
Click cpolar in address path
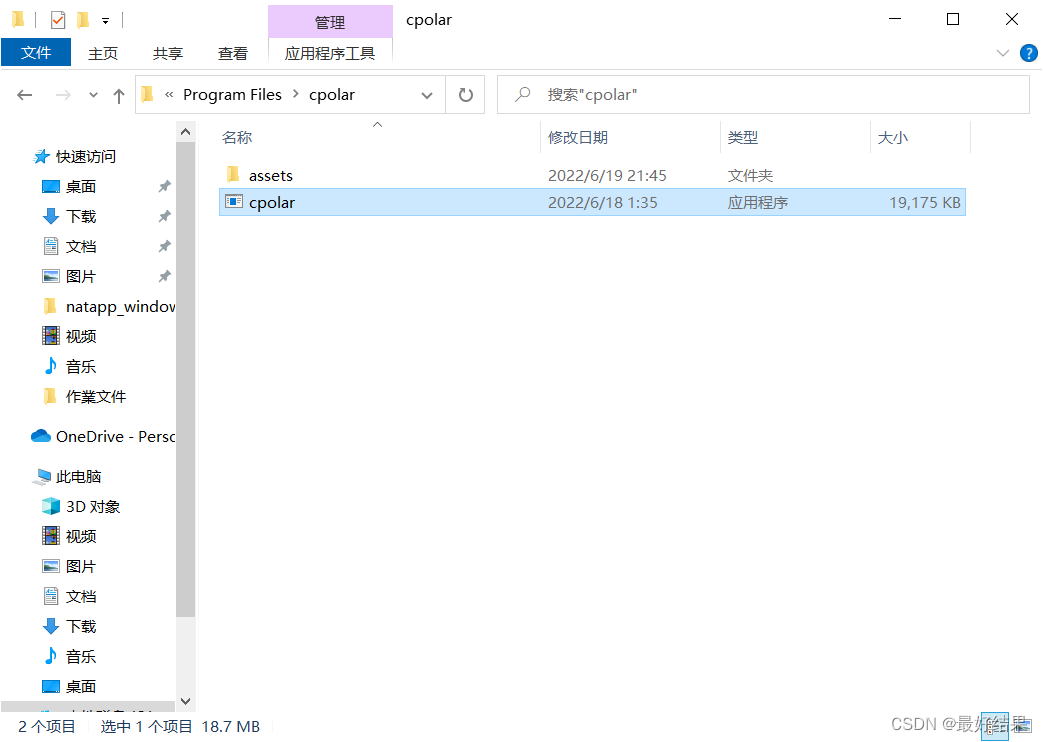click(332, 95)
